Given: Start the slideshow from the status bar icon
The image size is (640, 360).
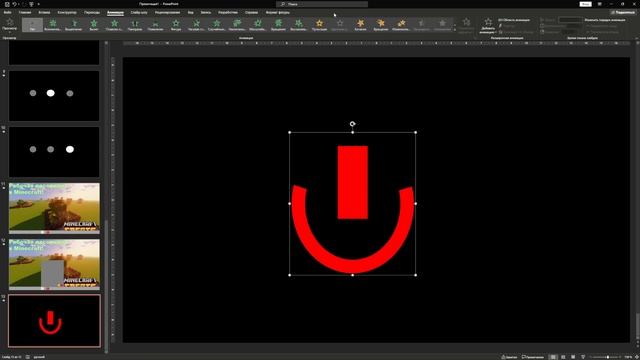Looking at the screenshot, I should pyautogui.click(x=583, y=357).
